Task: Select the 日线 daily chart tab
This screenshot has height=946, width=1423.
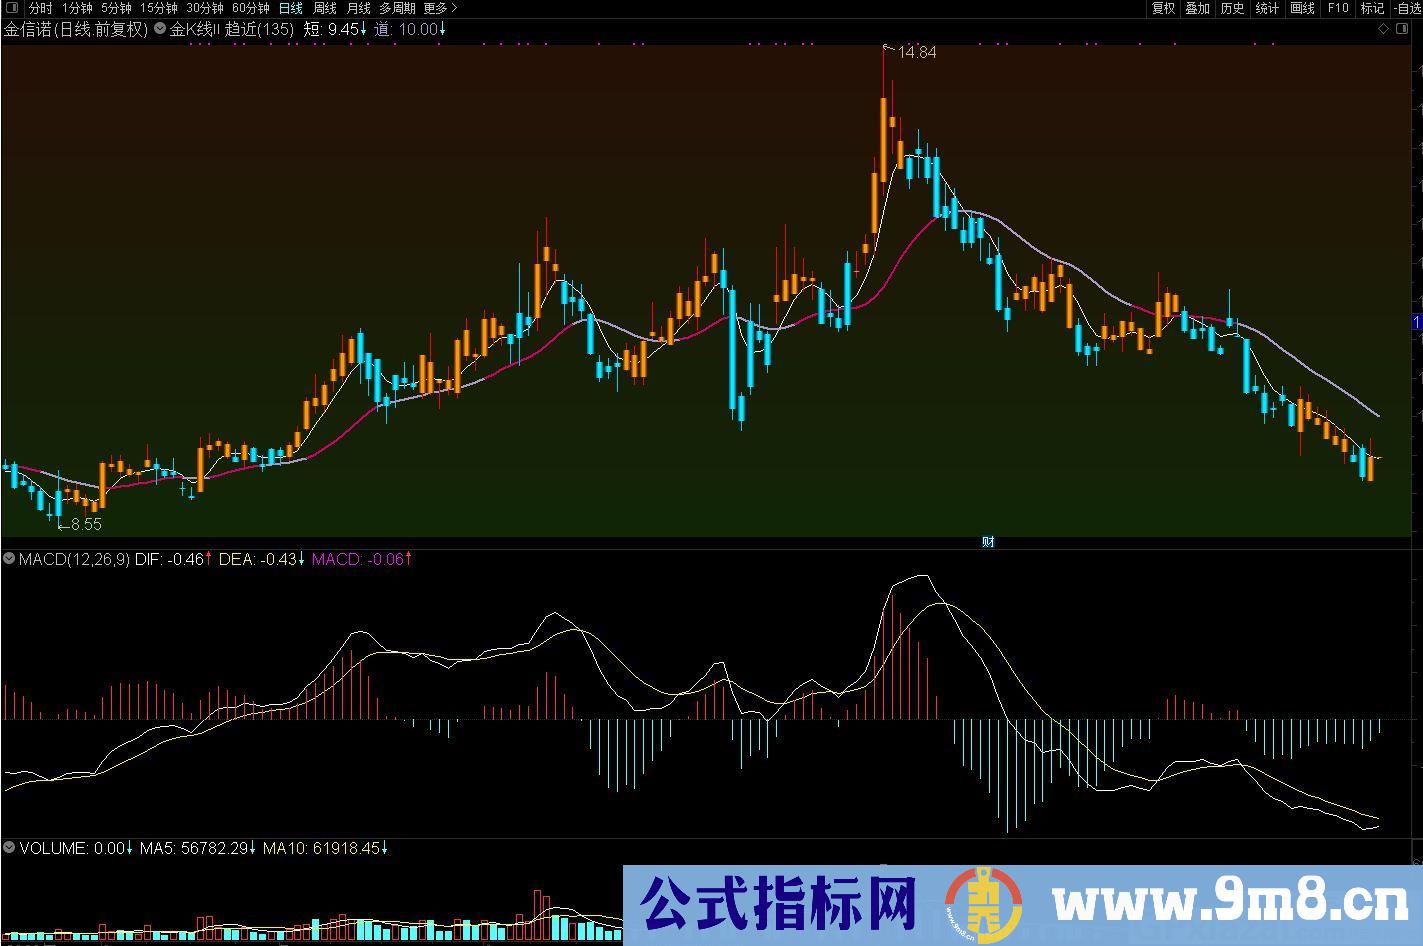Action: tap(290, 8)
